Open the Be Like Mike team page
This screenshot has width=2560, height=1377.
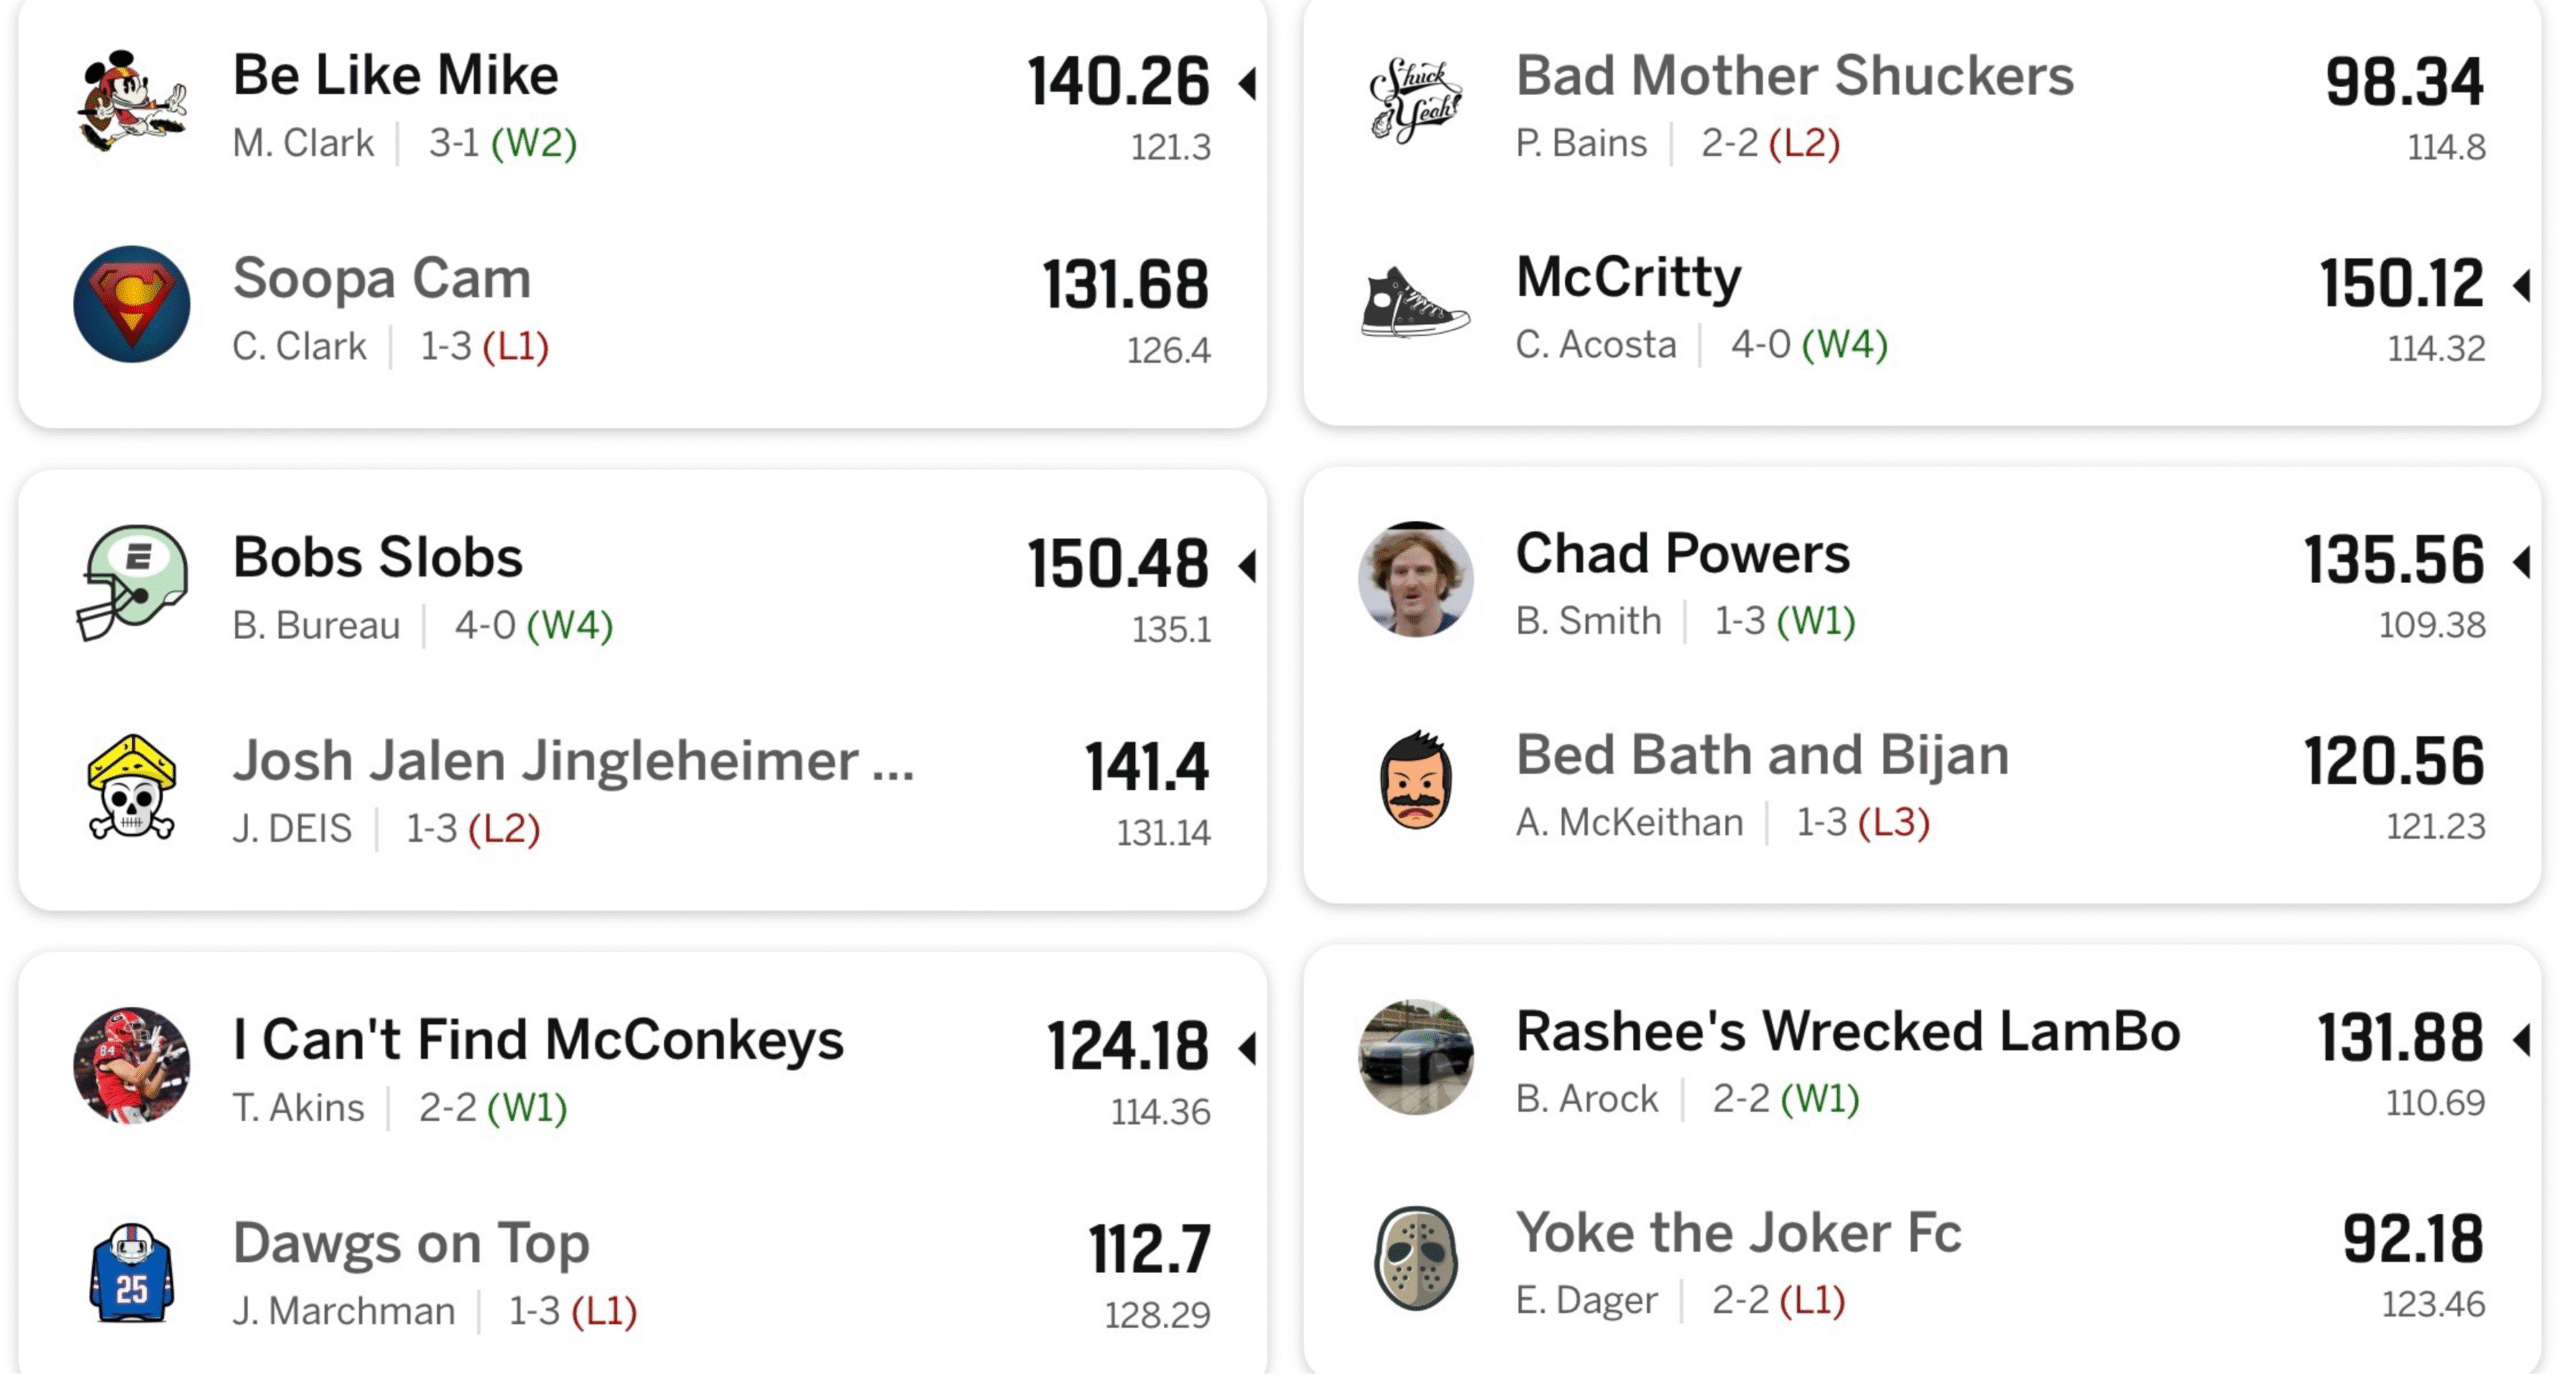point(395,76)
